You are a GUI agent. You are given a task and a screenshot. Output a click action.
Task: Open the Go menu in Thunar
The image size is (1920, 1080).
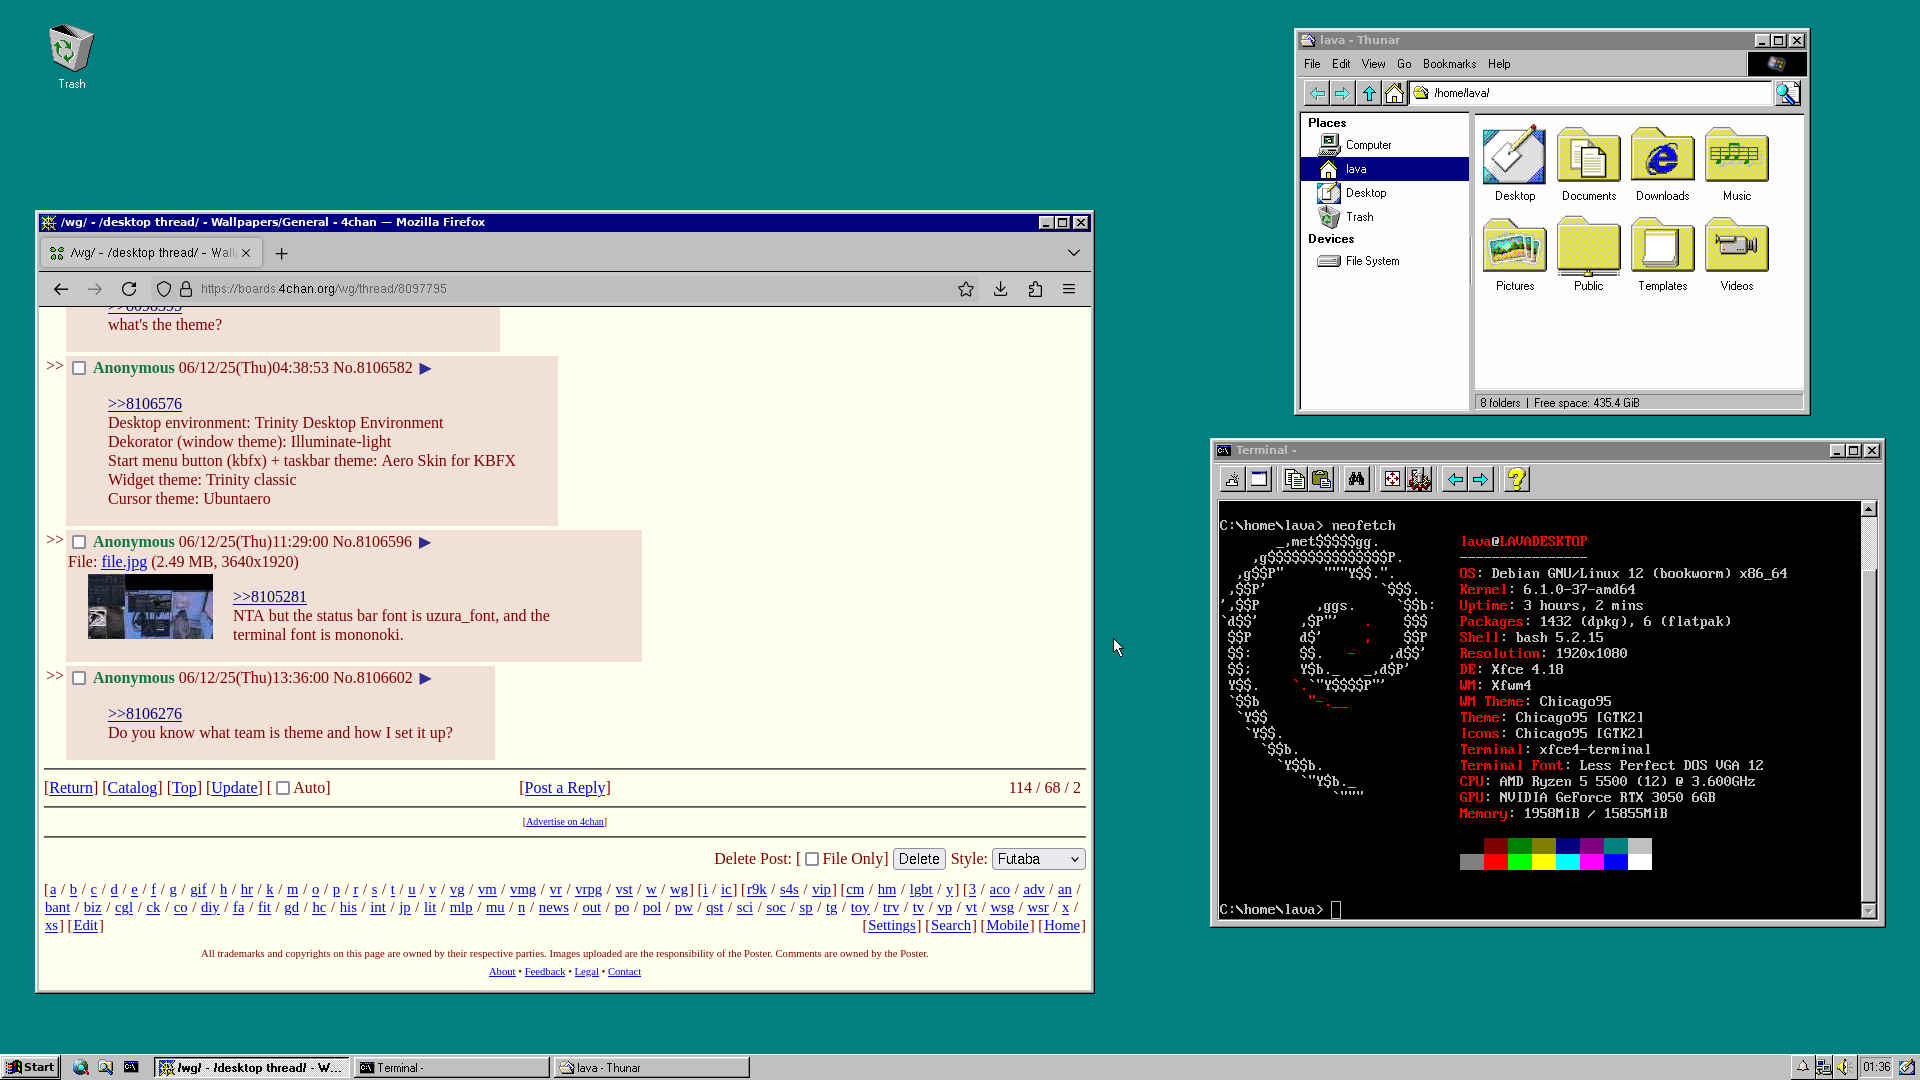click(x=1404, y=64)
